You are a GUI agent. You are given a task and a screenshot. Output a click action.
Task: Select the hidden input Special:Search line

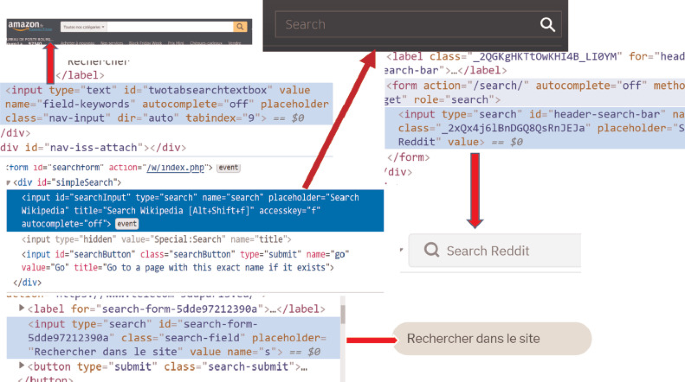tap(156, 239)
